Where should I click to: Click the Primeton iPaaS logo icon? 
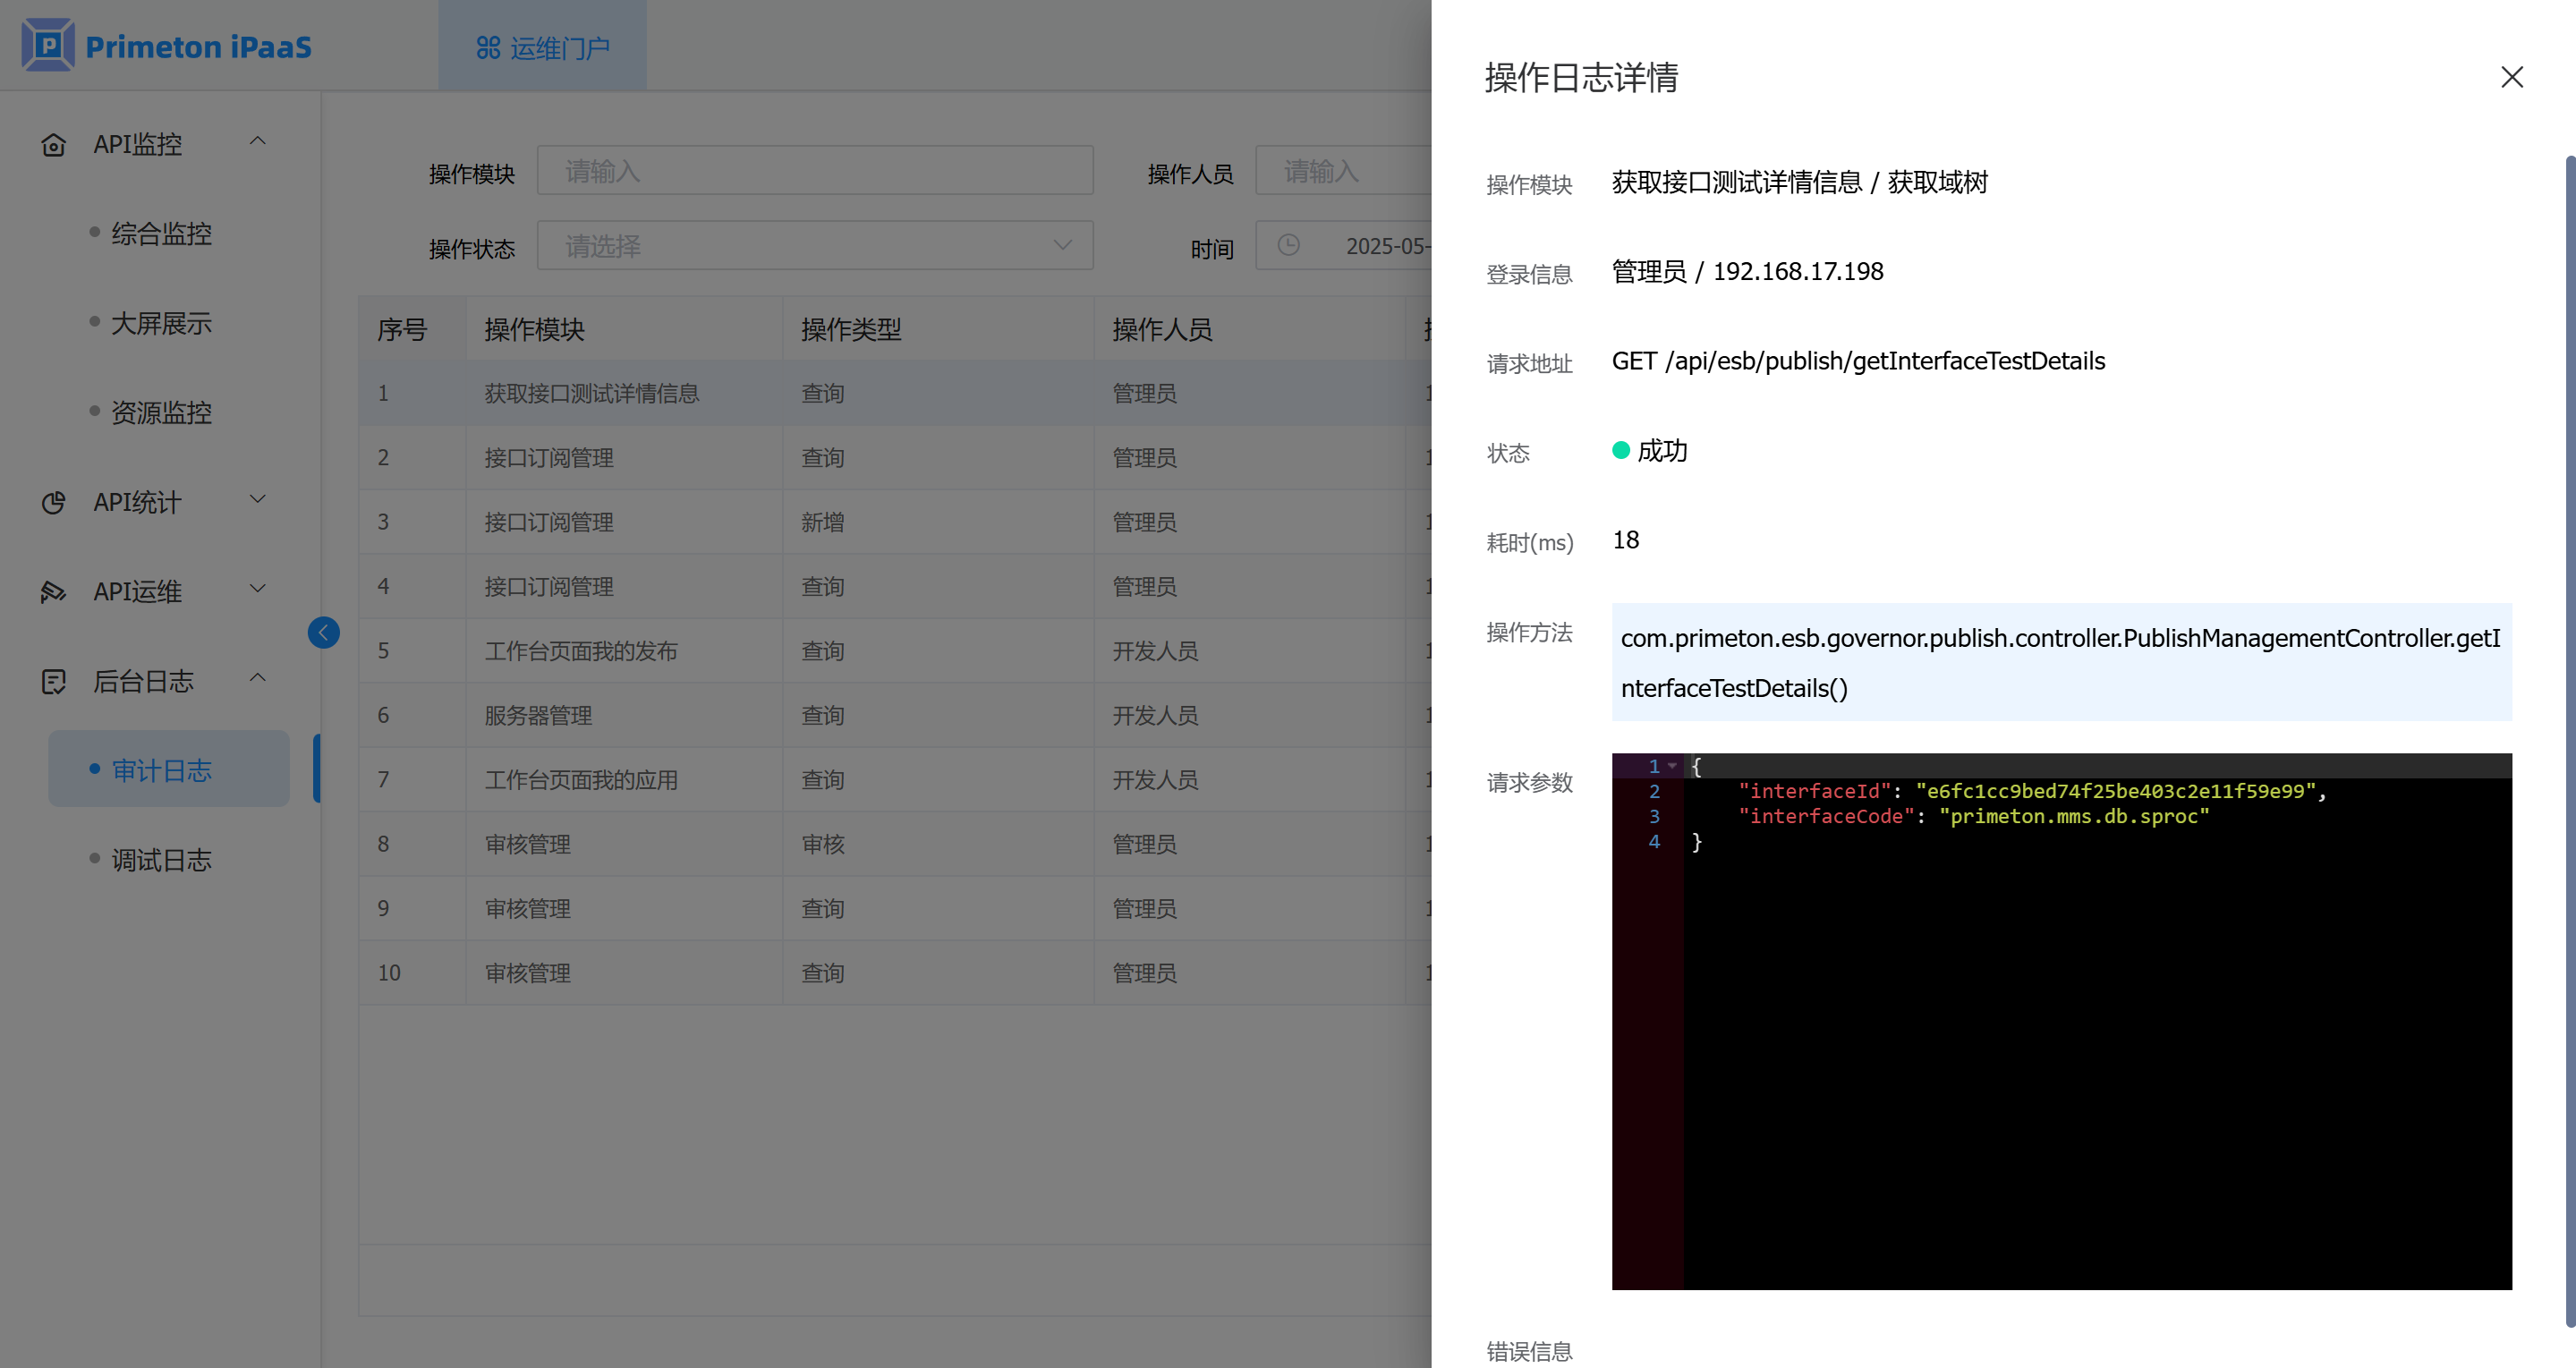[x=48, y=45]
